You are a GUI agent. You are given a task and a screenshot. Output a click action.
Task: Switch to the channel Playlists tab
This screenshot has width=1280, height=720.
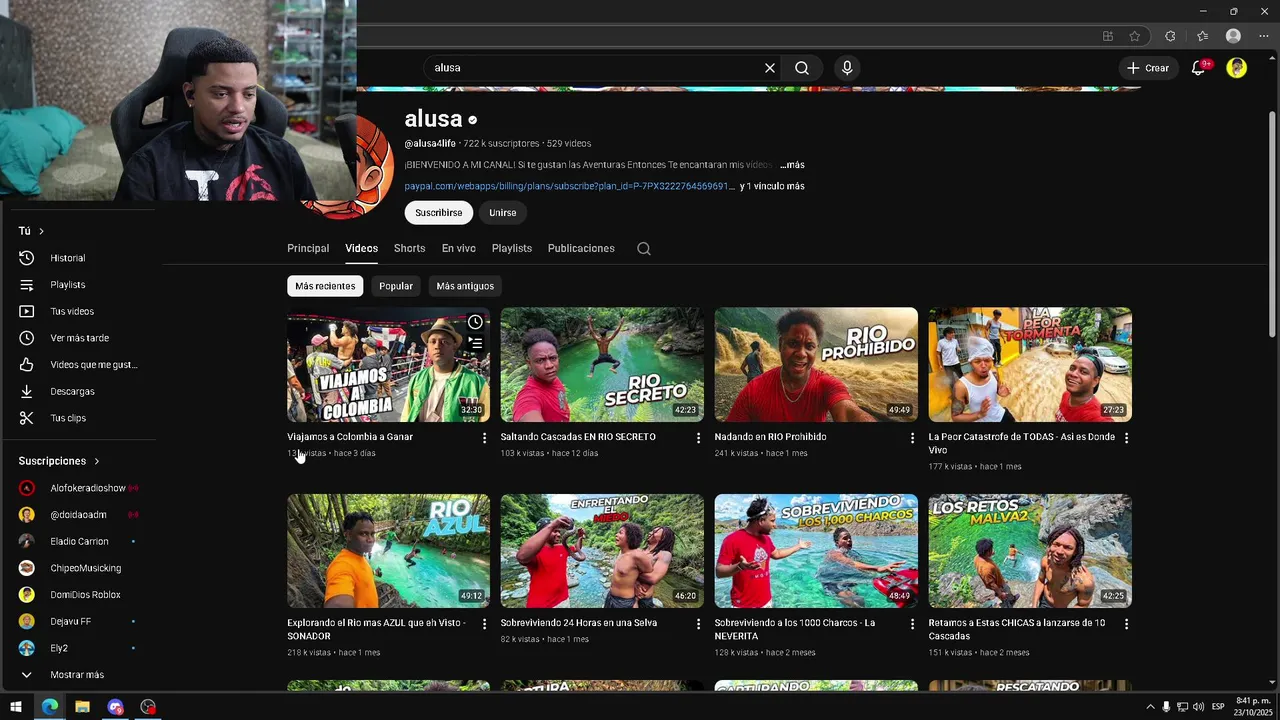(512, 249)
